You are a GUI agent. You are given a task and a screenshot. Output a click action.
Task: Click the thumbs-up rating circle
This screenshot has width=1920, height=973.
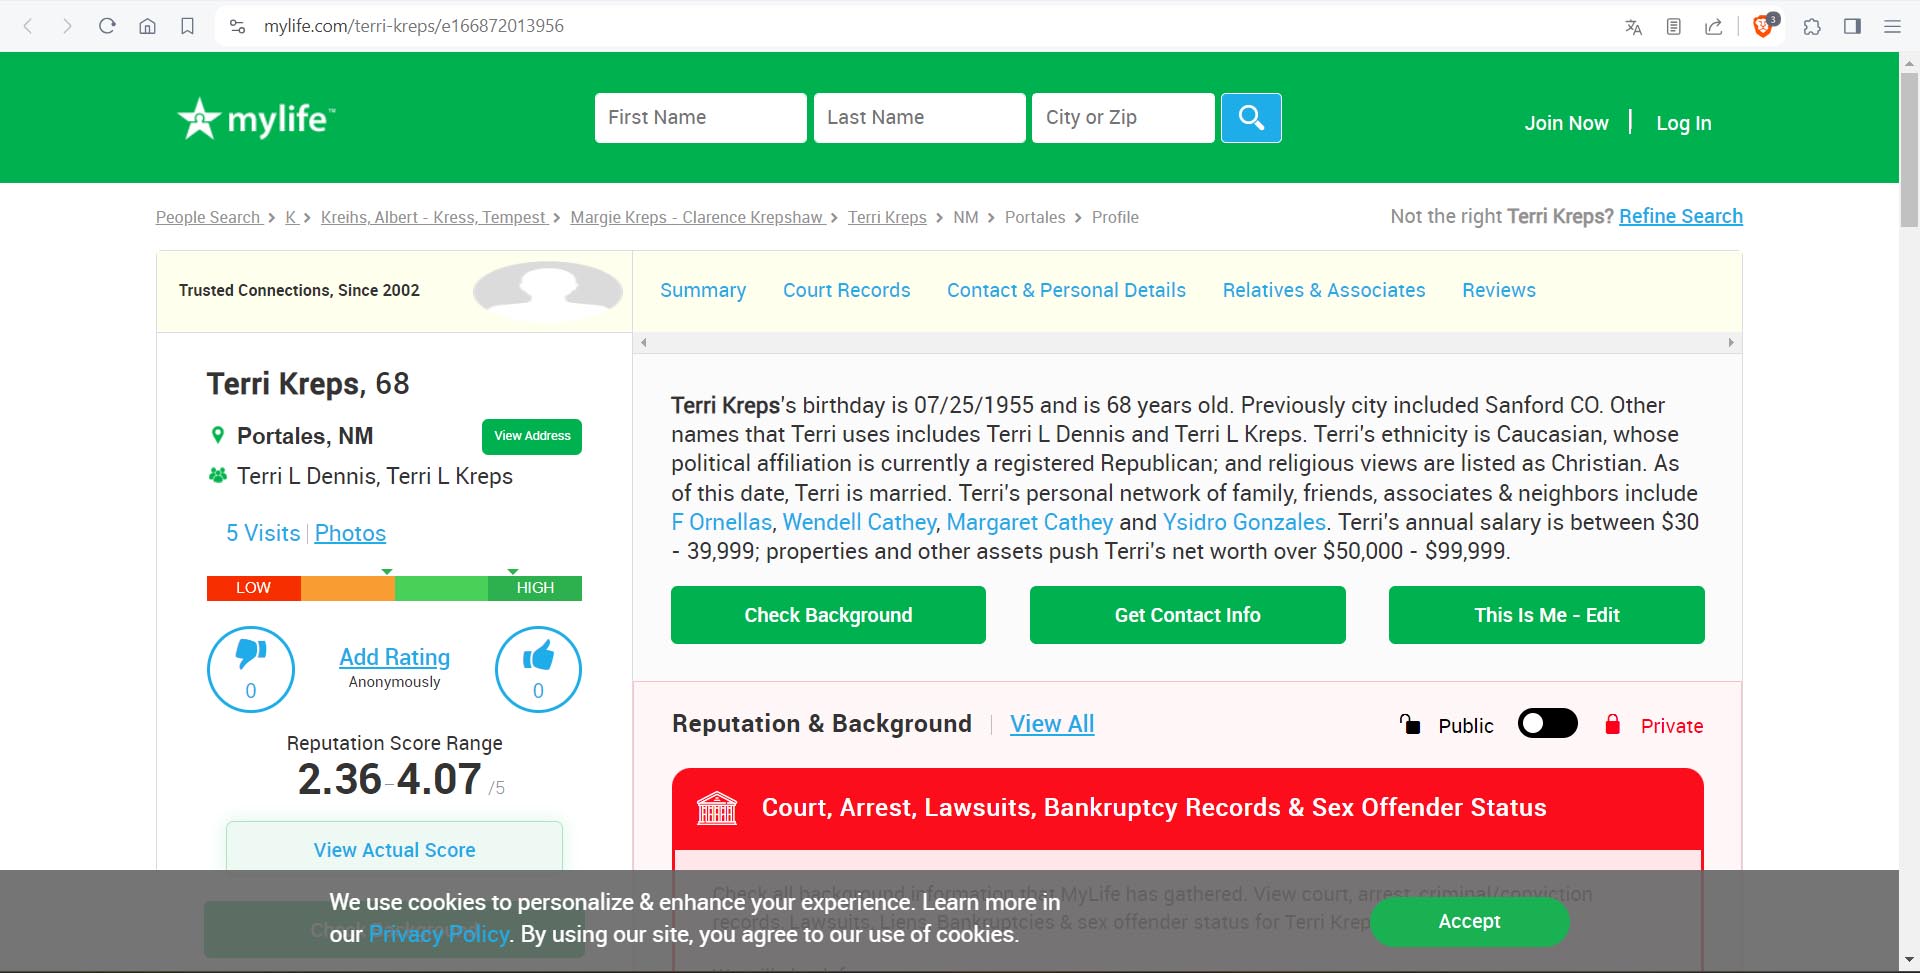538,669
